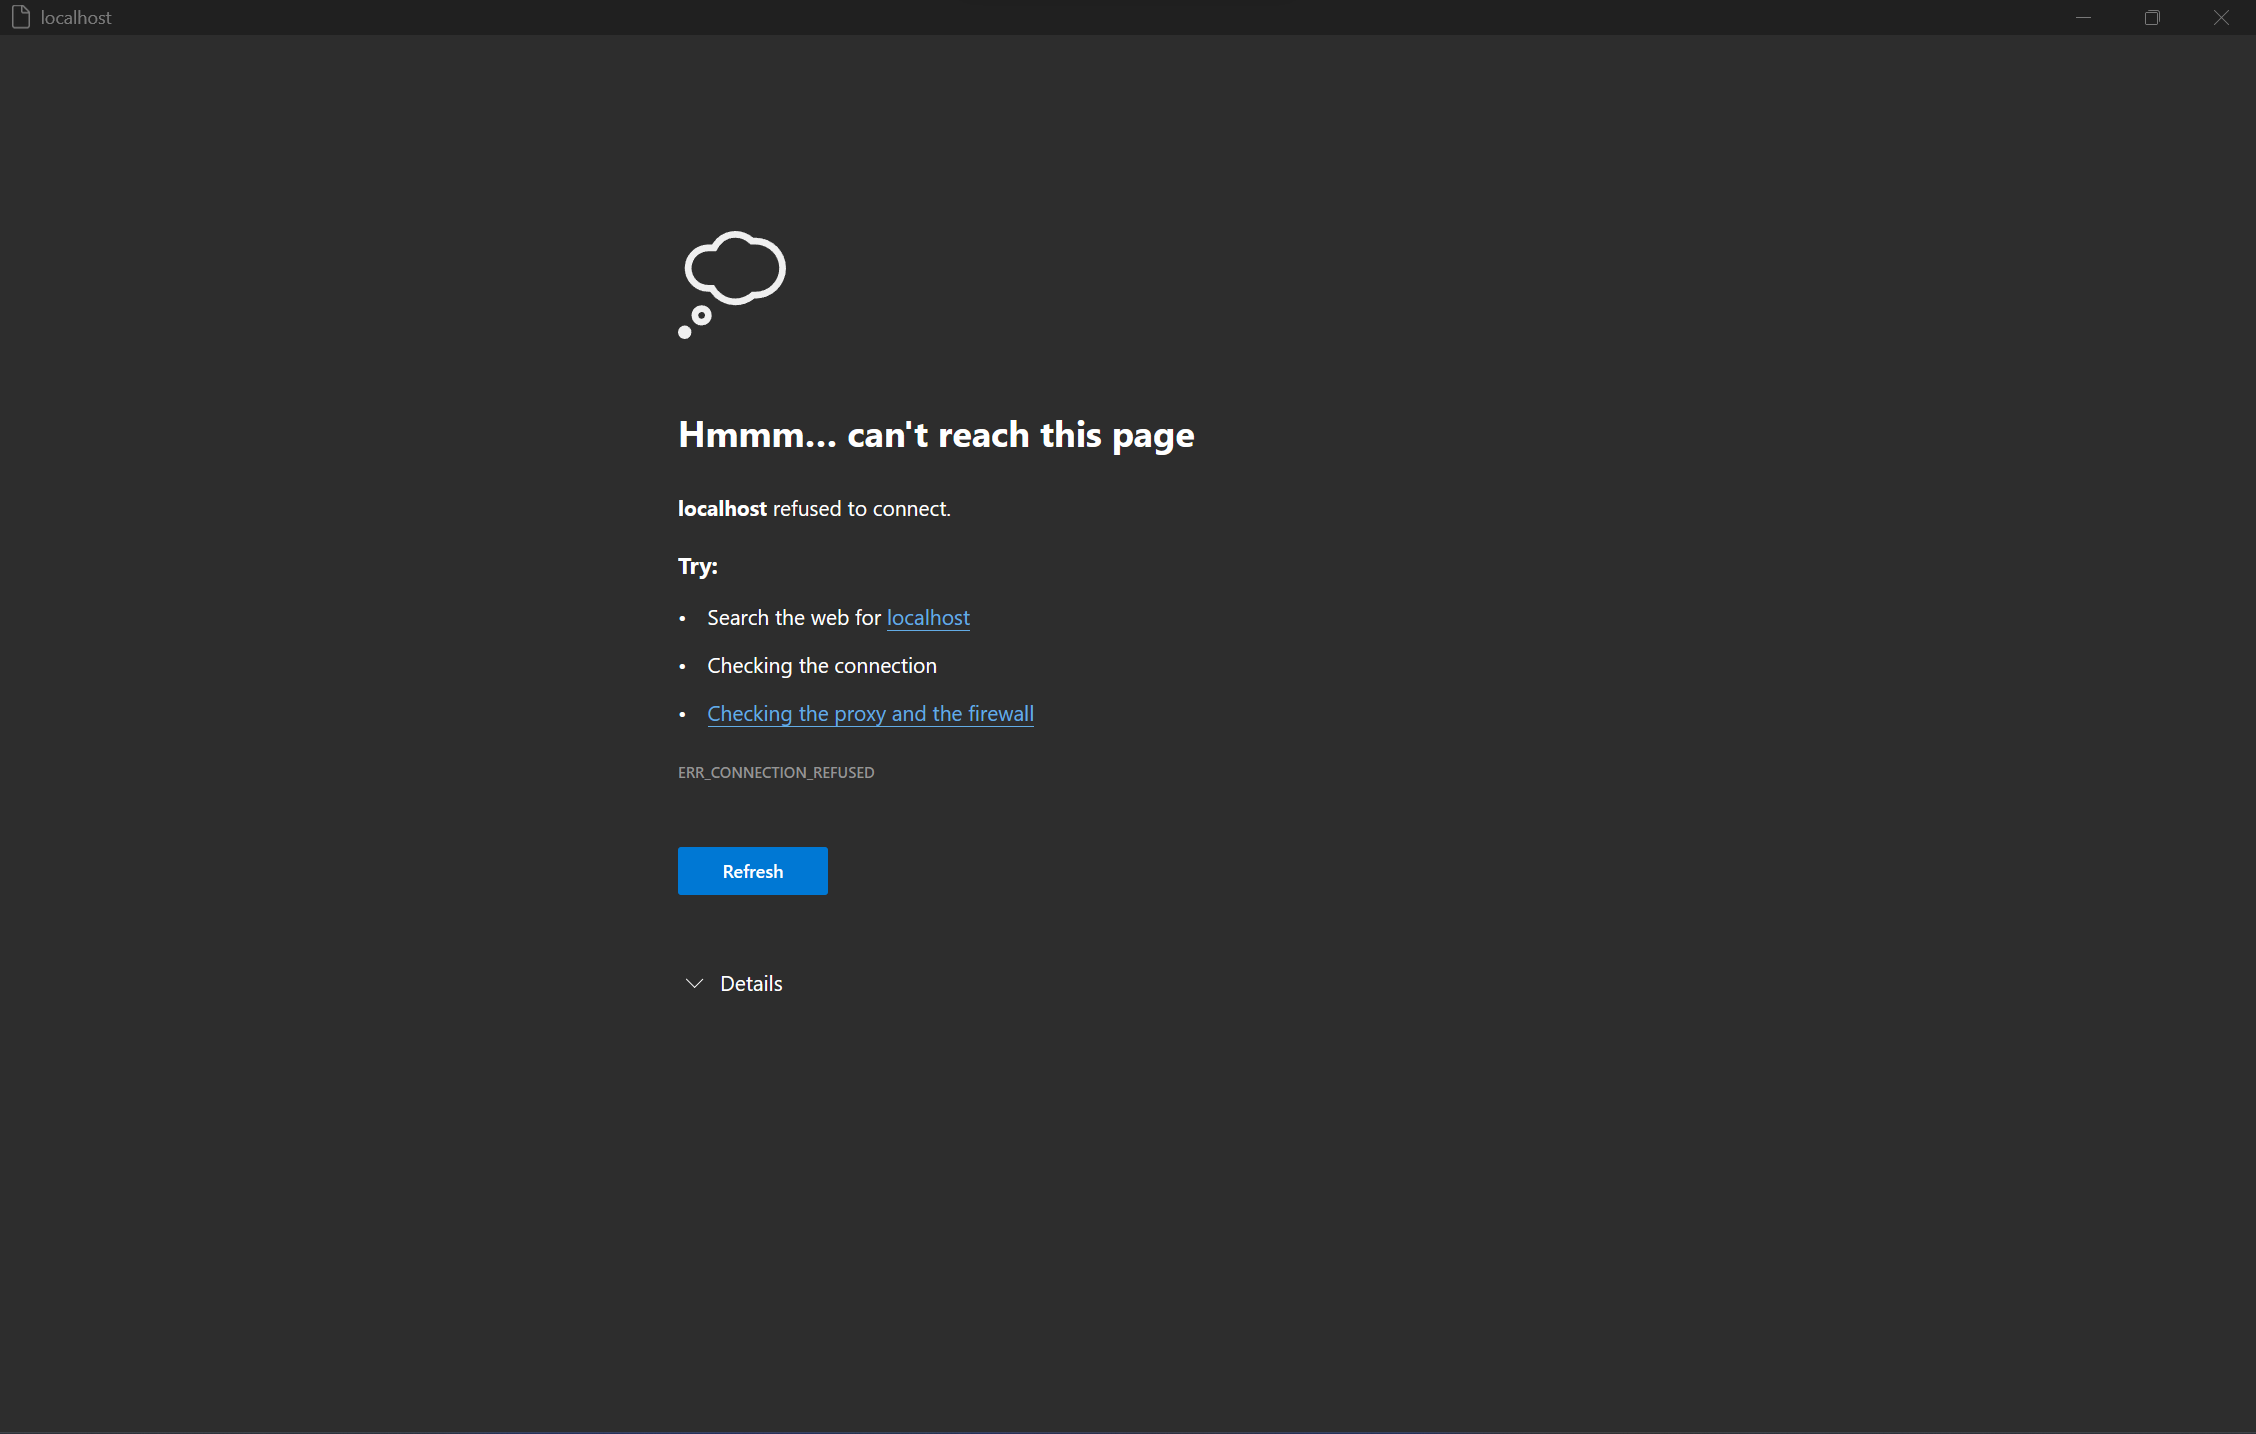Click the restore window icon
Image resolution: width=2256 pixels, height=1434 pixels.
click(x=2152, y=17)
